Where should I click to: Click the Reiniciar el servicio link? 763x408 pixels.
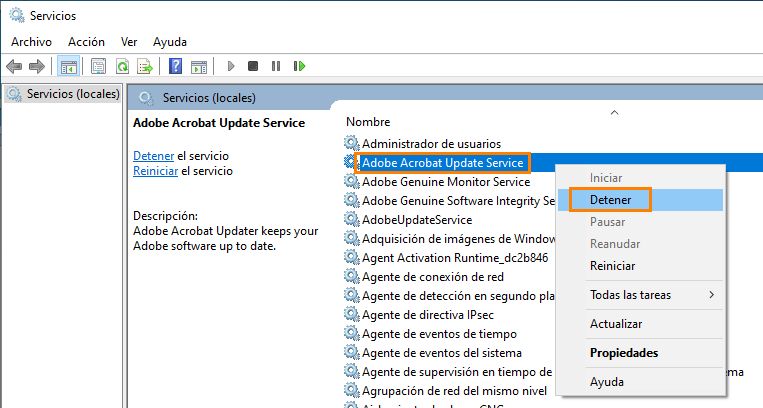click(x=155, y=171)
